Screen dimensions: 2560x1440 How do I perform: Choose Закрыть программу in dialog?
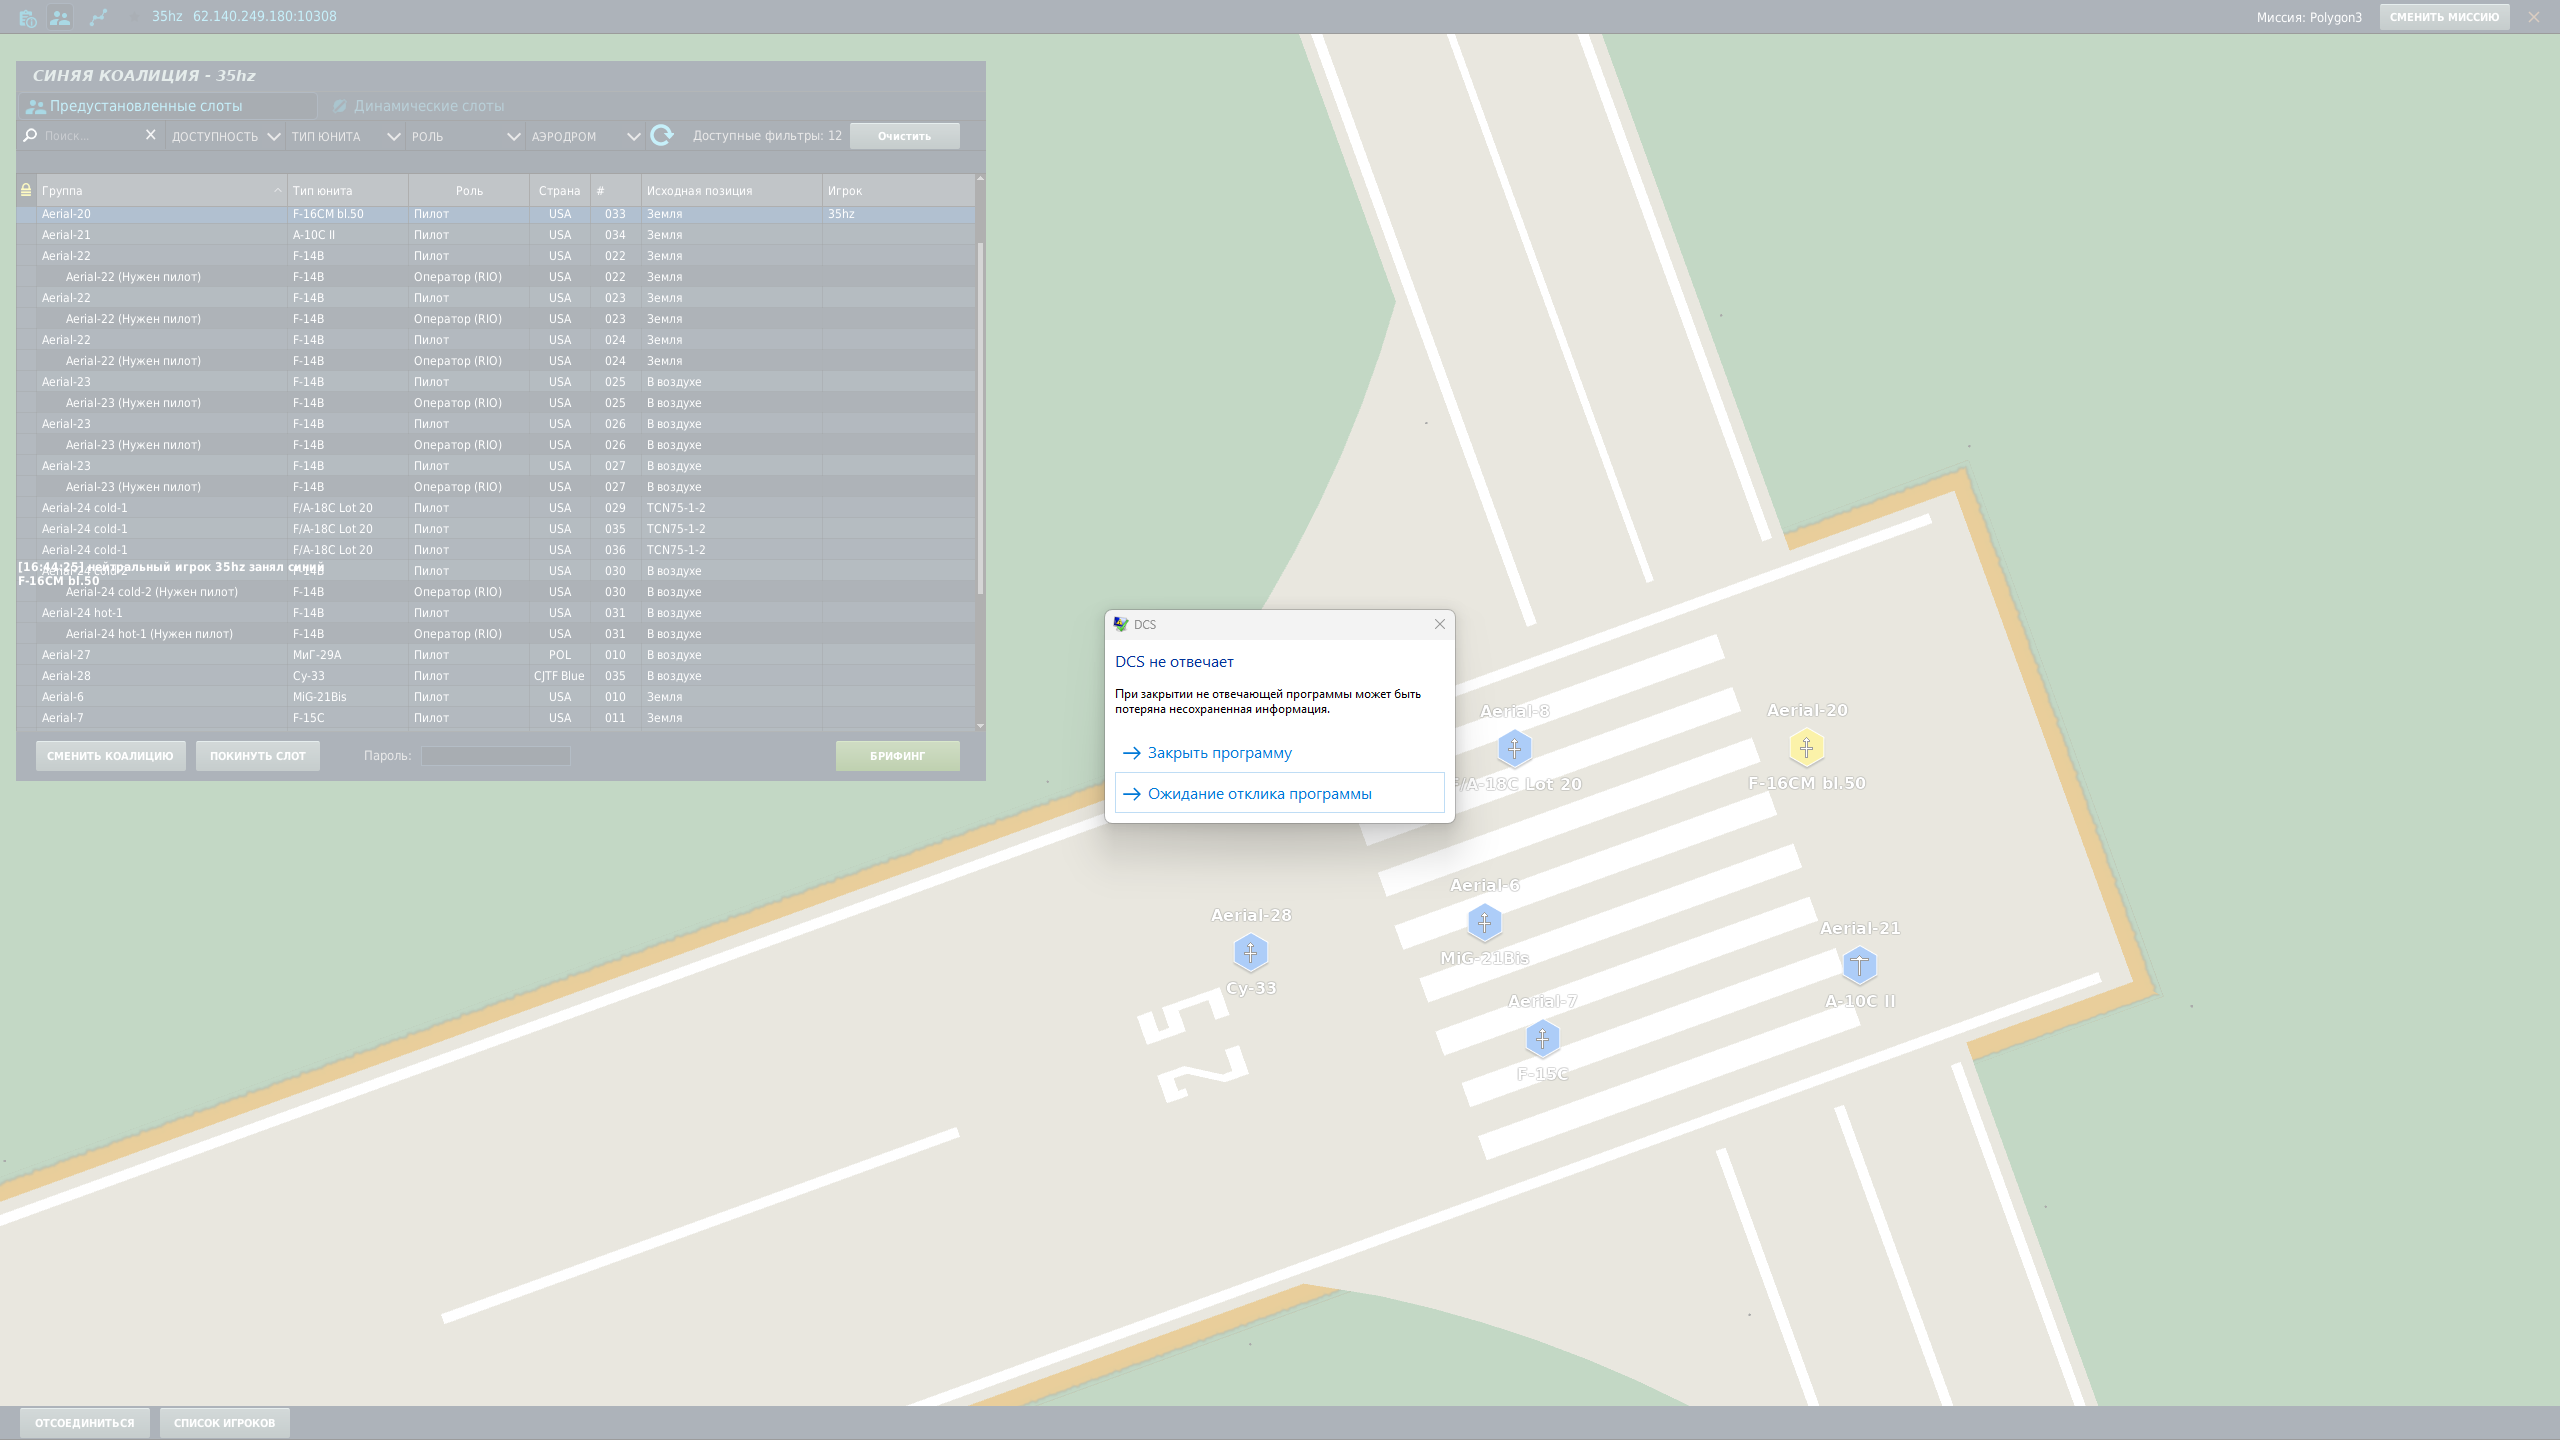click(1279, 753)
